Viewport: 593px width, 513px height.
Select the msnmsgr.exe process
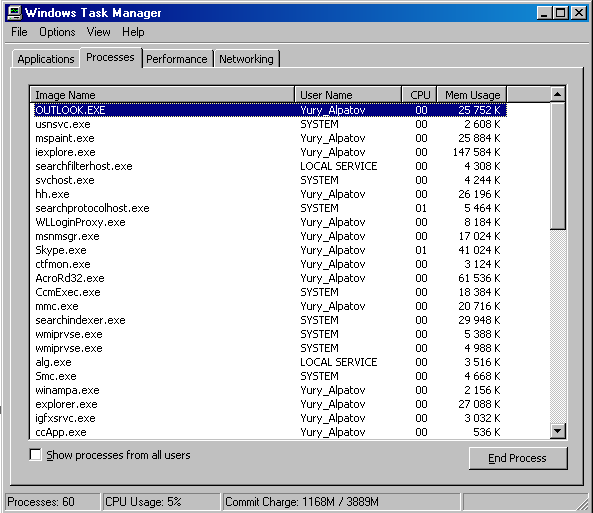point(270,236)
